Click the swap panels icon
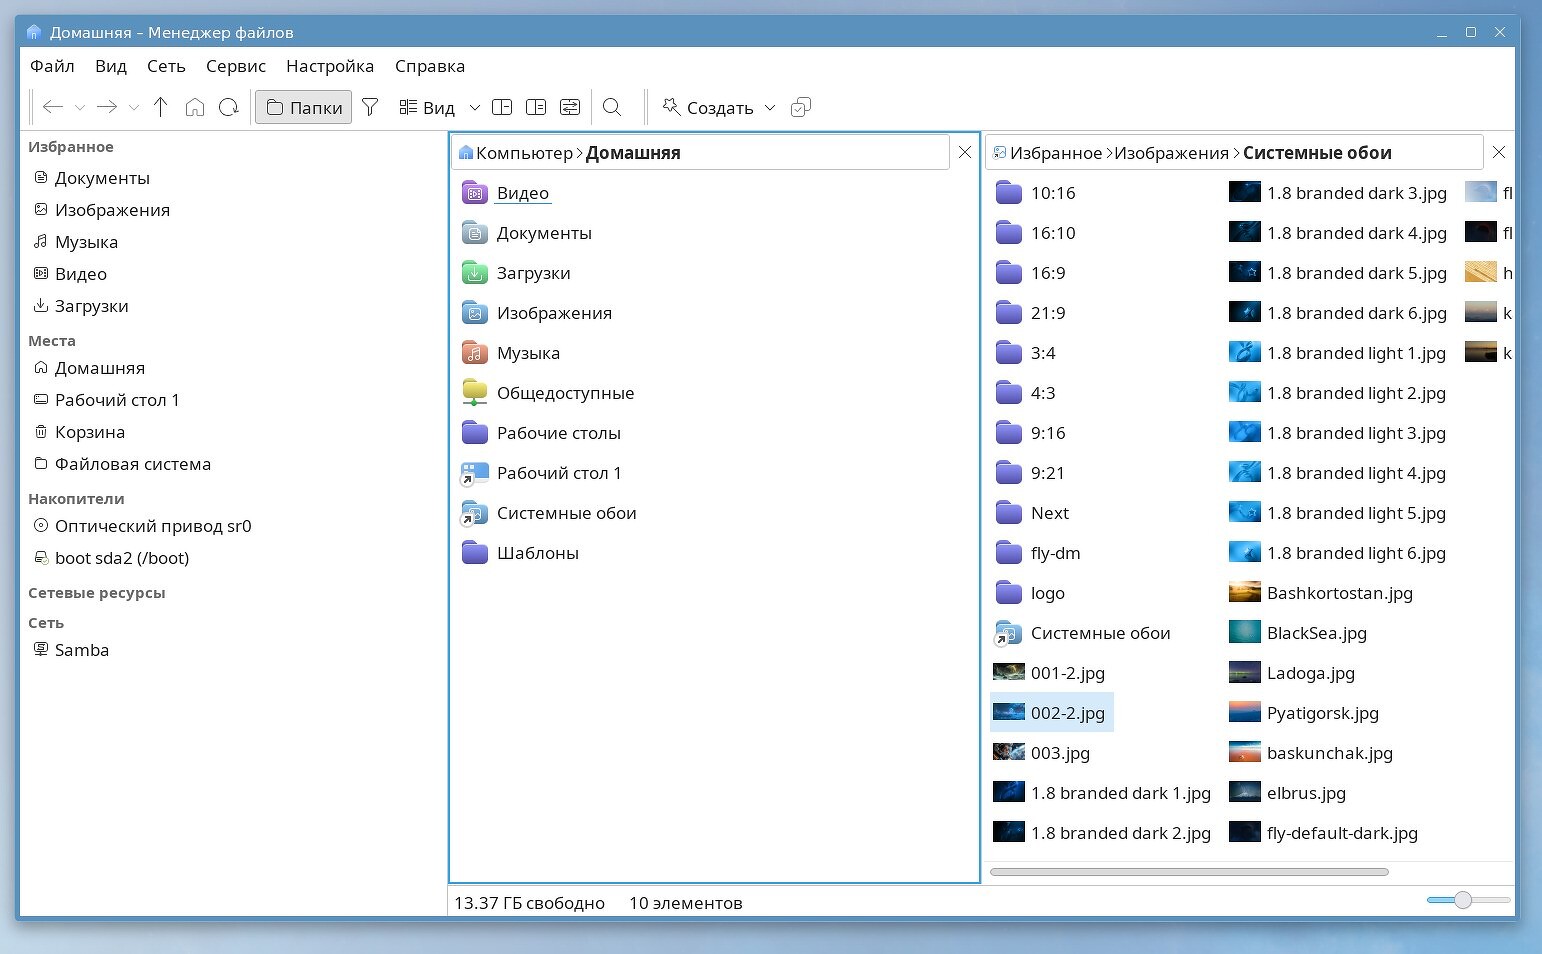This screenshot has height=954, width=1542. pos(570,107)
